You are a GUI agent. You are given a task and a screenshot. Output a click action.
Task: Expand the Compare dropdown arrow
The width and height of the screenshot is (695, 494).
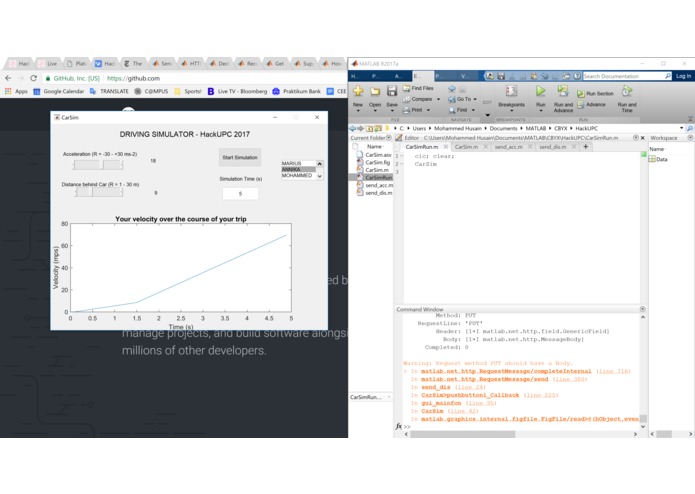(438, 99)
